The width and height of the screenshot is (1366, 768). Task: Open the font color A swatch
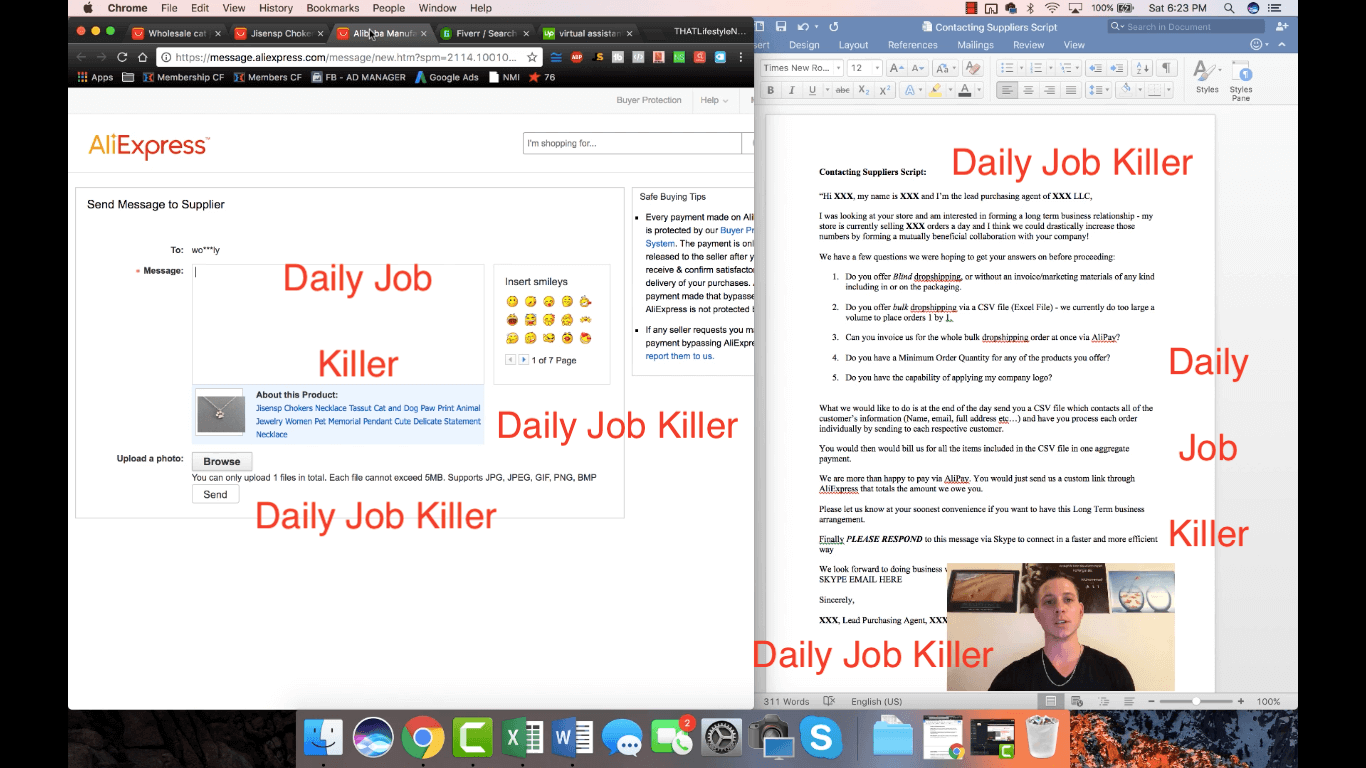pos(964,90)
